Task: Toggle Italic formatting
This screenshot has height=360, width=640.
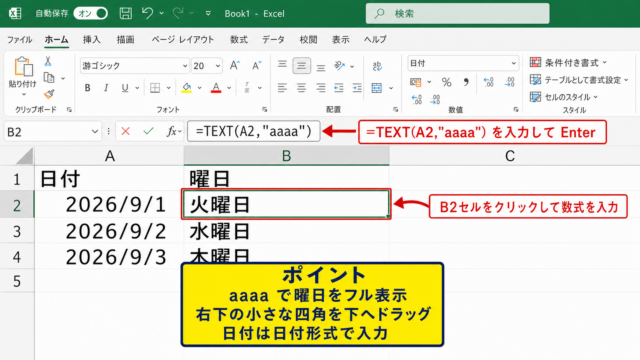Action: (x=106, y=88)
